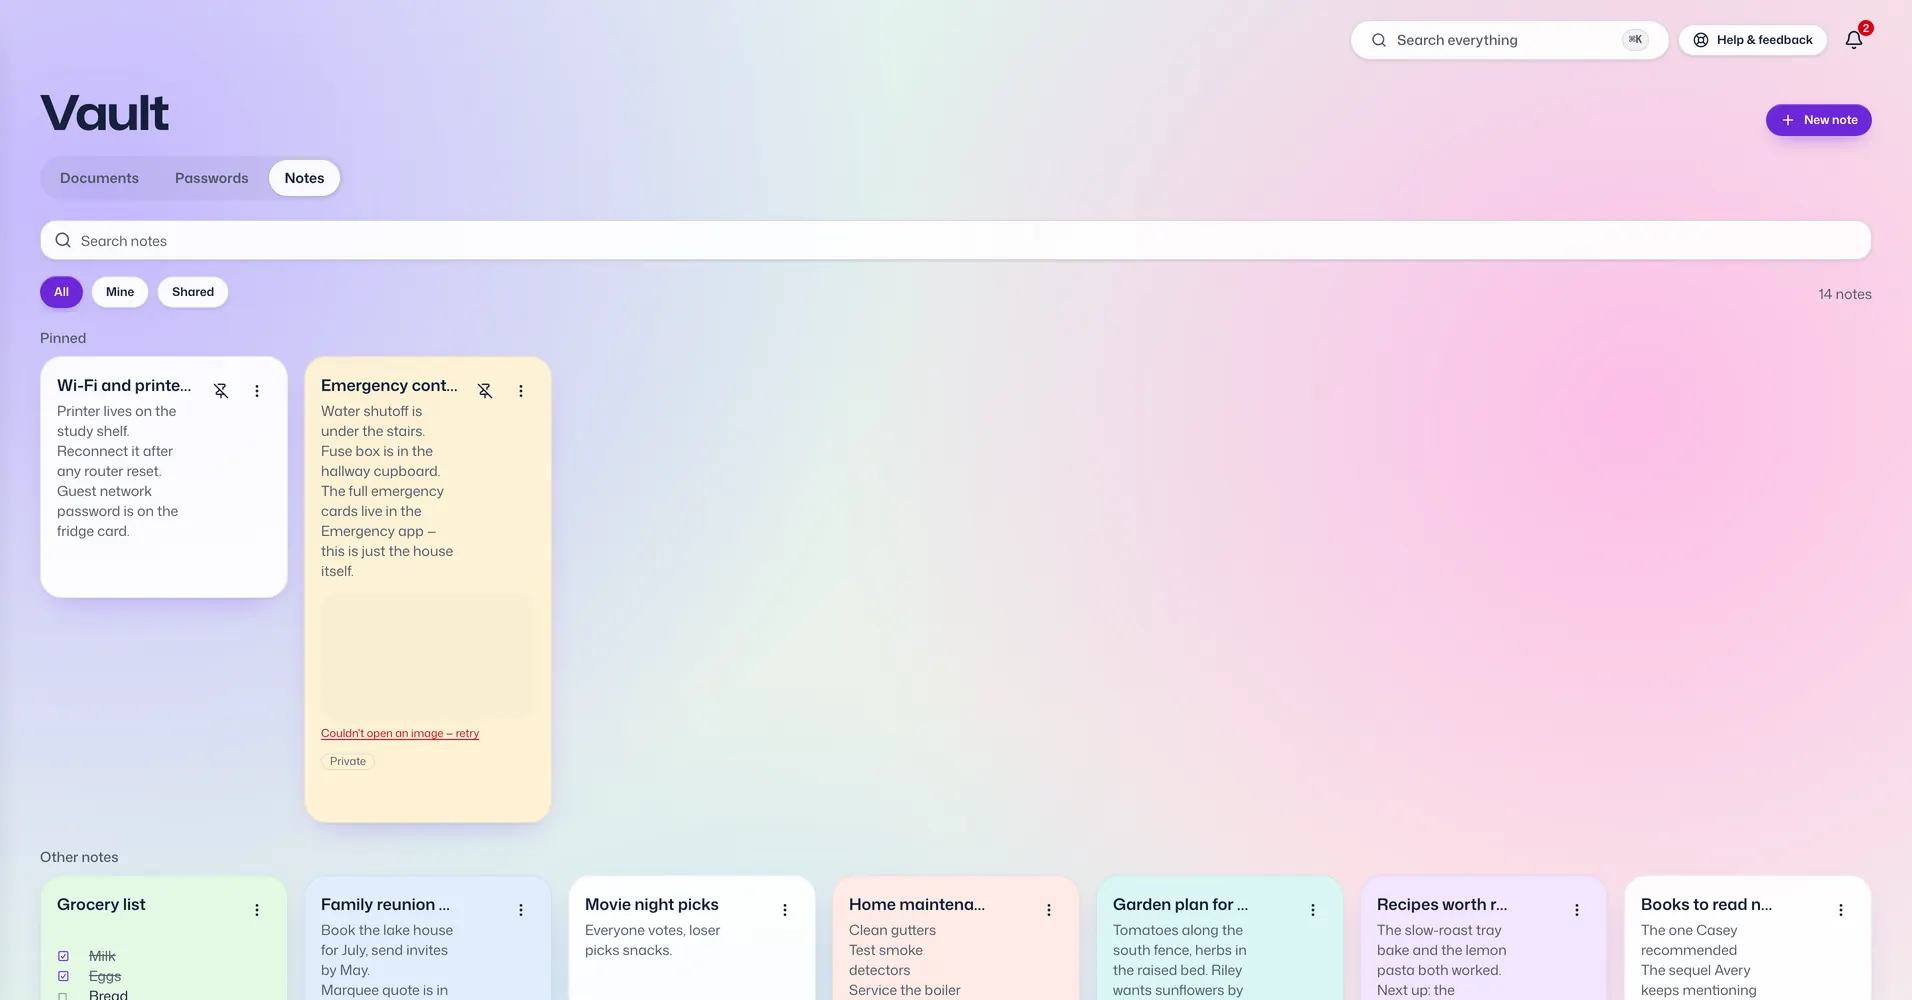1912x1000 pixels.
Task: Click the magnifier icon in Search notes
Action: (63, 240)
